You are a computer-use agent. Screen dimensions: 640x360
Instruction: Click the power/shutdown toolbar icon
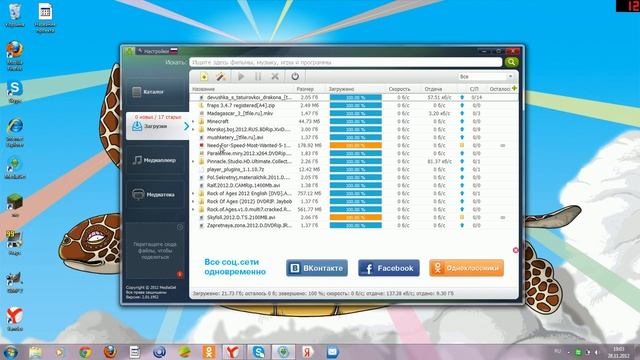[x=295, y=76]
